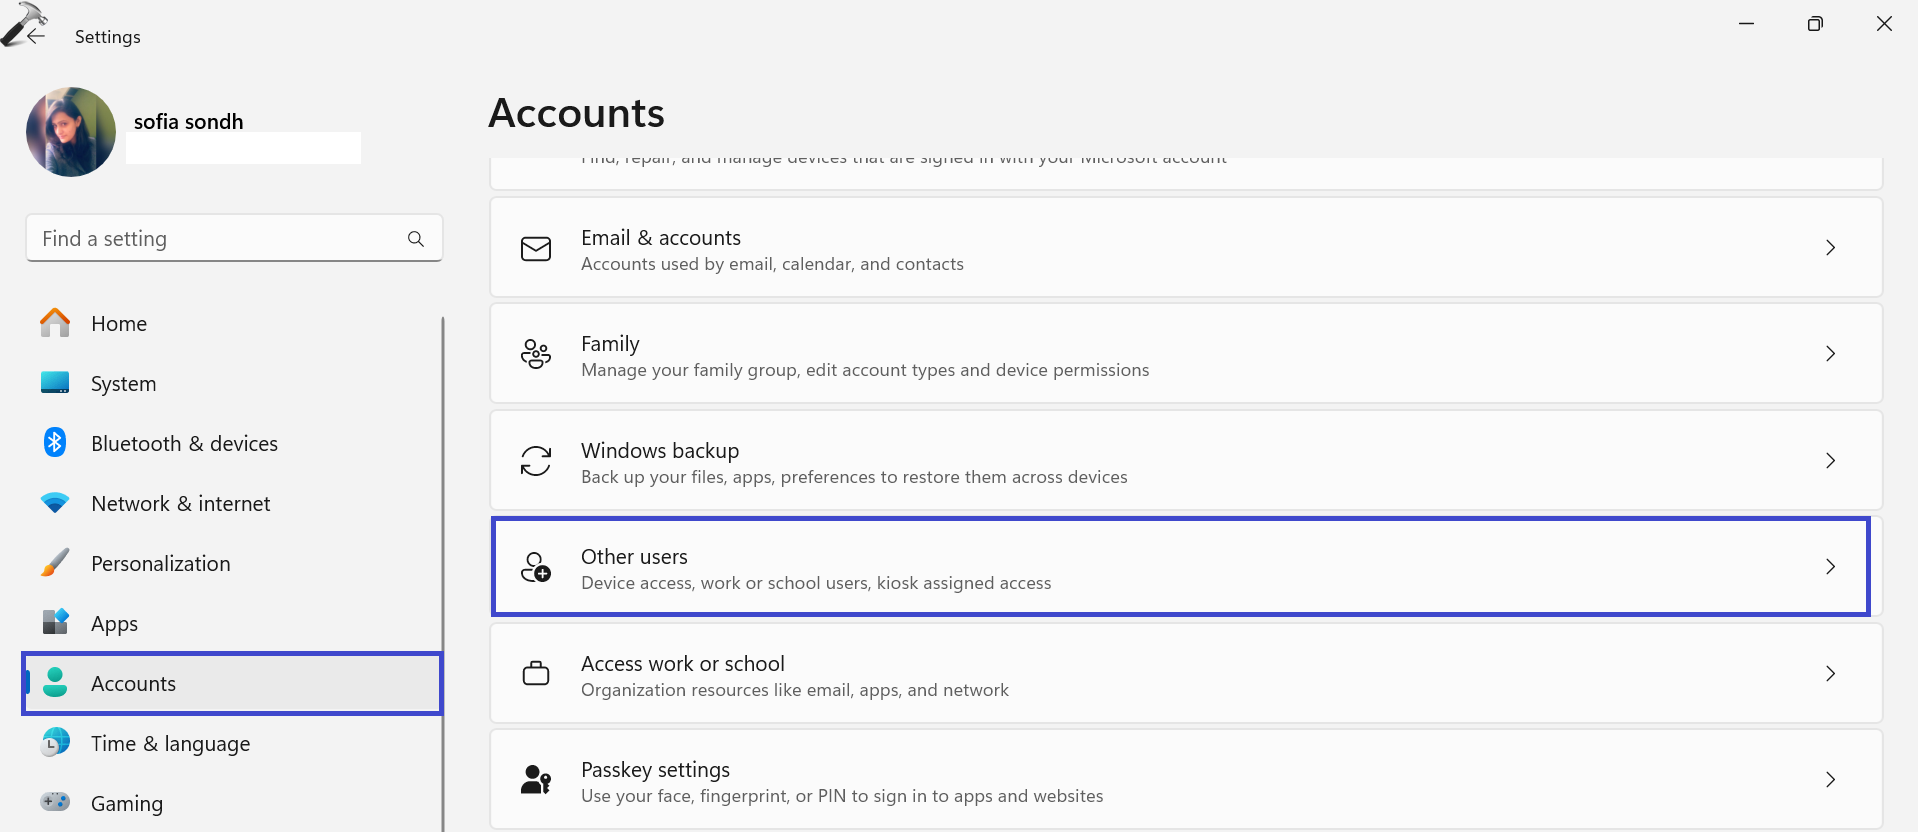Click the Apps icon in sidebar
1918x832 pixels.
(55, 622)
